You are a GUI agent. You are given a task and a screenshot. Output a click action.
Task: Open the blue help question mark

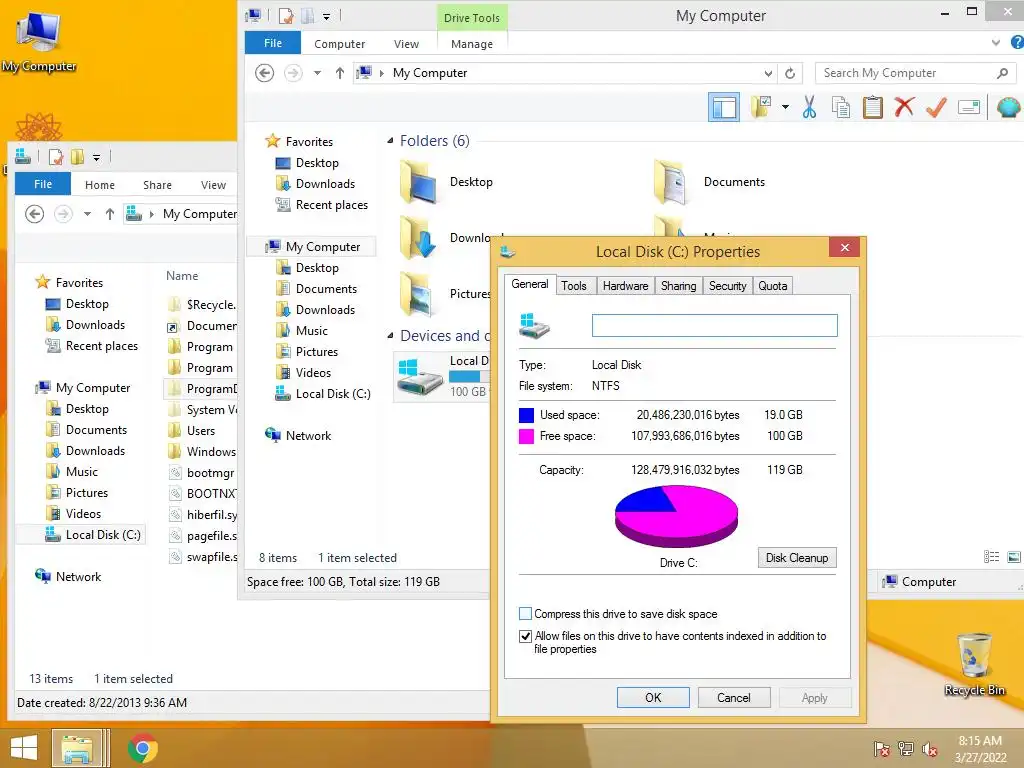(1017, 42)
